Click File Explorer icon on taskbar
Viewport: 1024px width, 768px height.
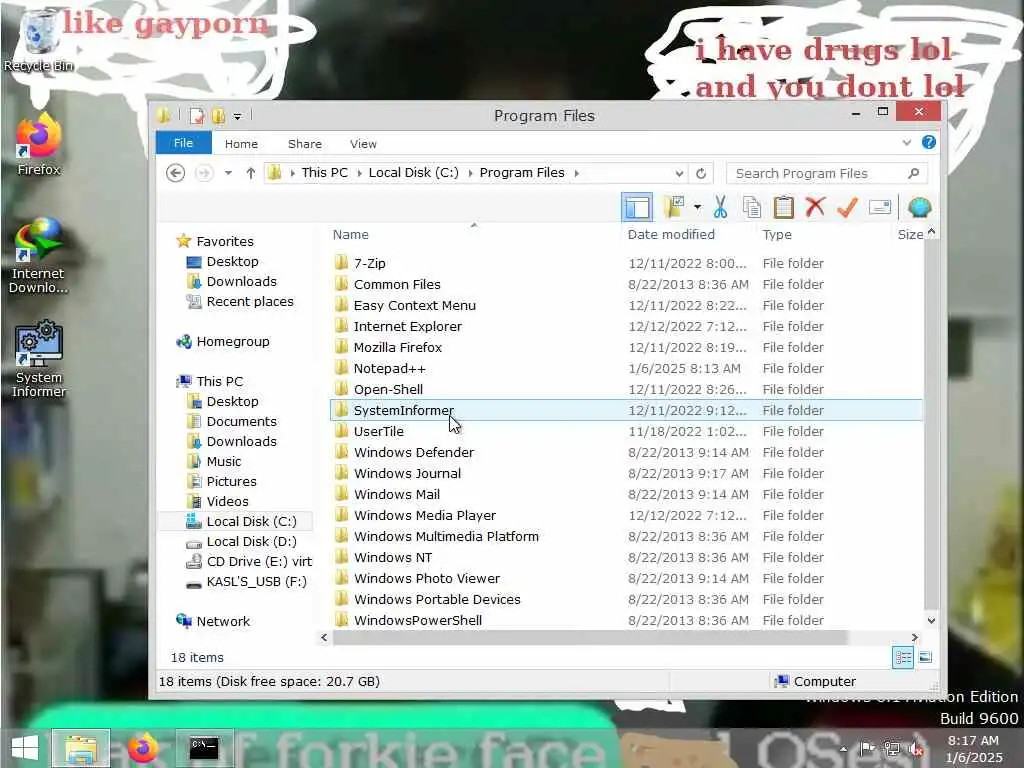point(81,748)
